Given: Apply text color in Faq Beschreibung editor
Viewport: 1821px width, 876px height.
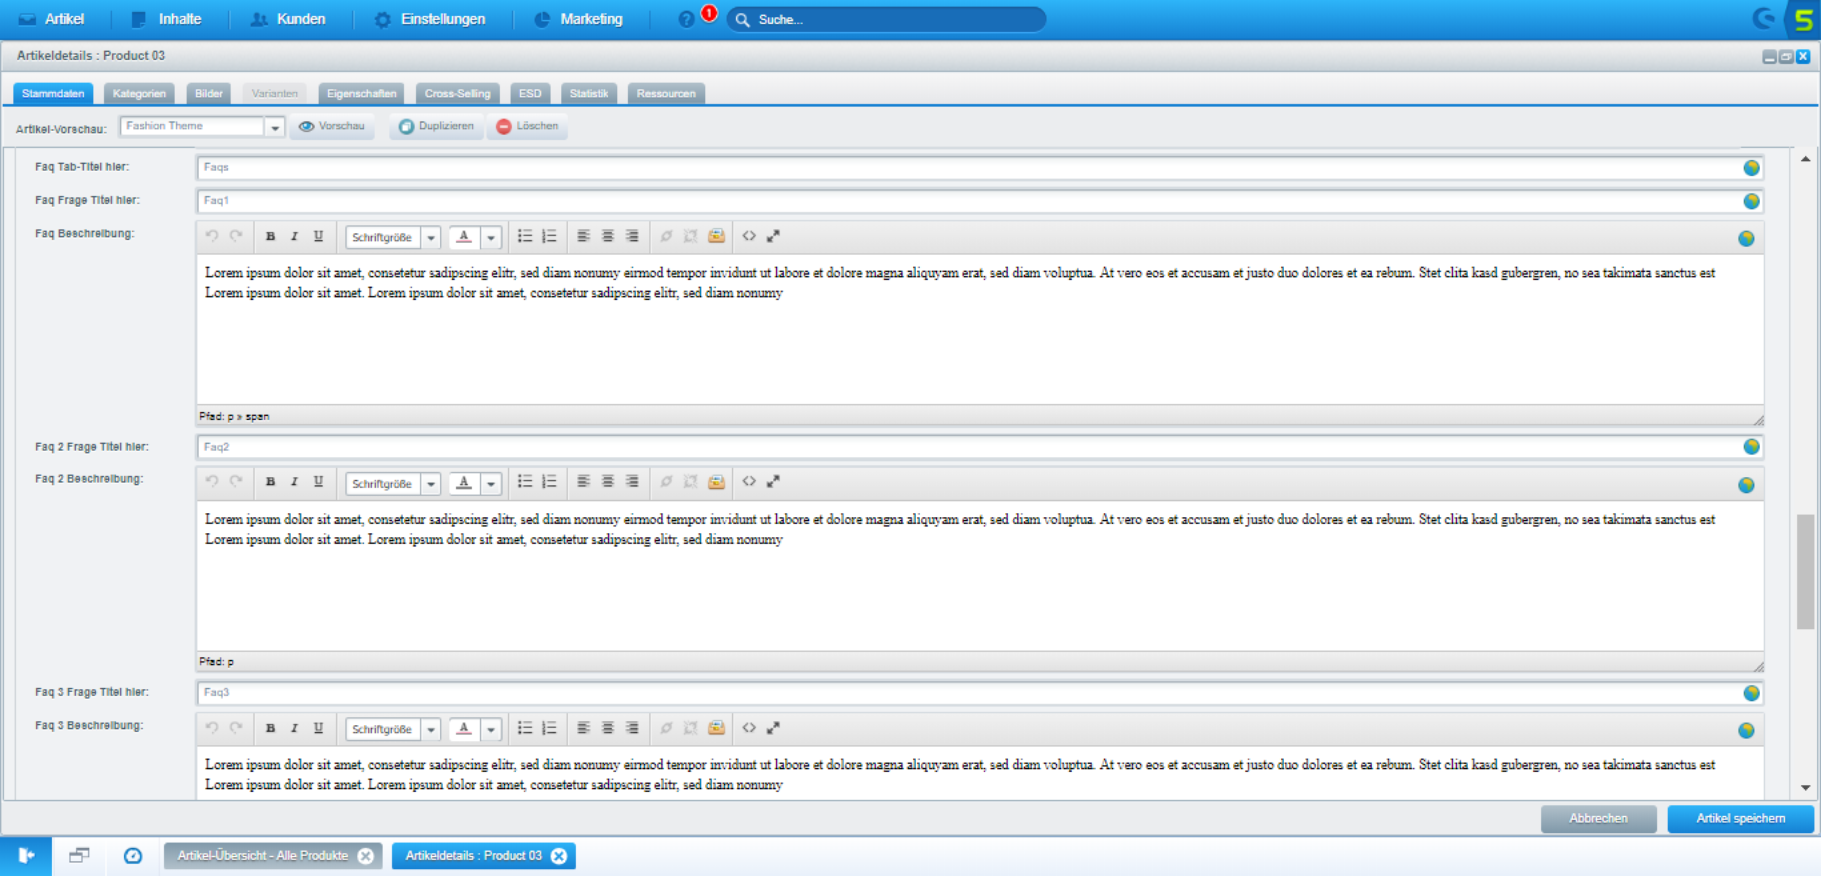Looking at the screenshot, I should pos(464,238).
